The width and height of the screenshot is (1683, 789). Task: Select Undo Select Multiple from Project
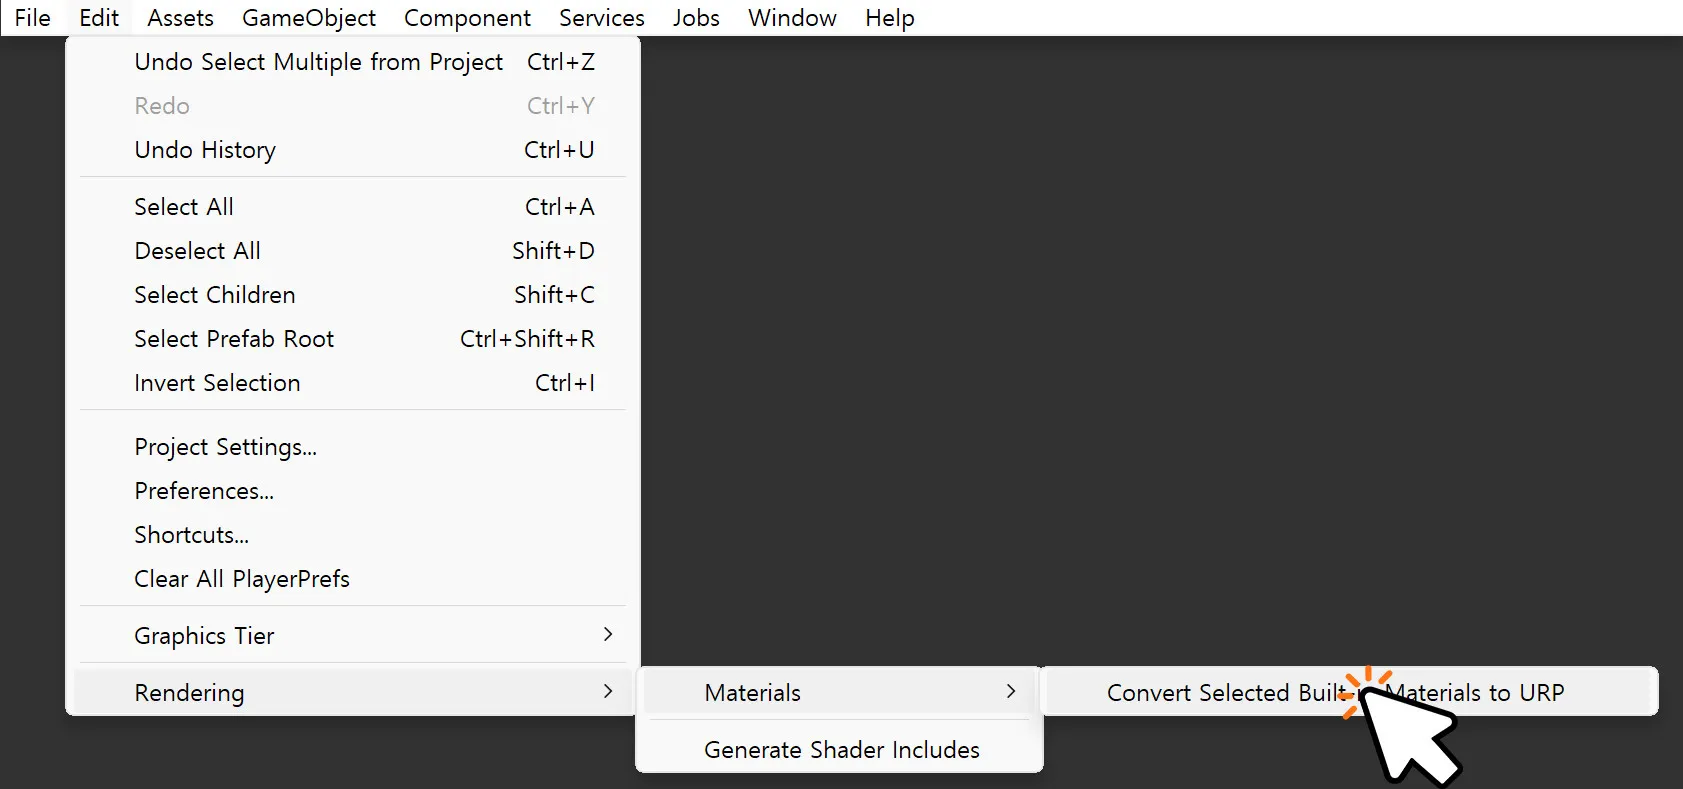pyautogui.click(x=318, y=61)
